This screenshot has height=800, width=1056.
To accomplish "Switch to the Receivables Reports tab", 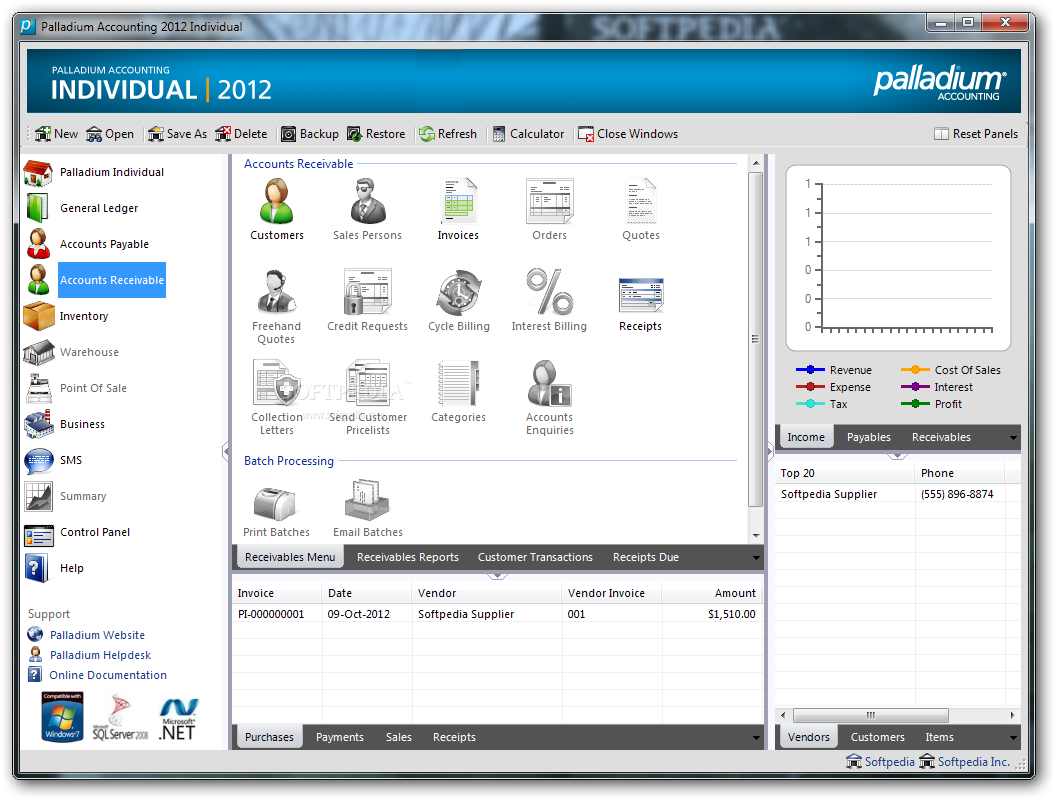I will 407,558.
